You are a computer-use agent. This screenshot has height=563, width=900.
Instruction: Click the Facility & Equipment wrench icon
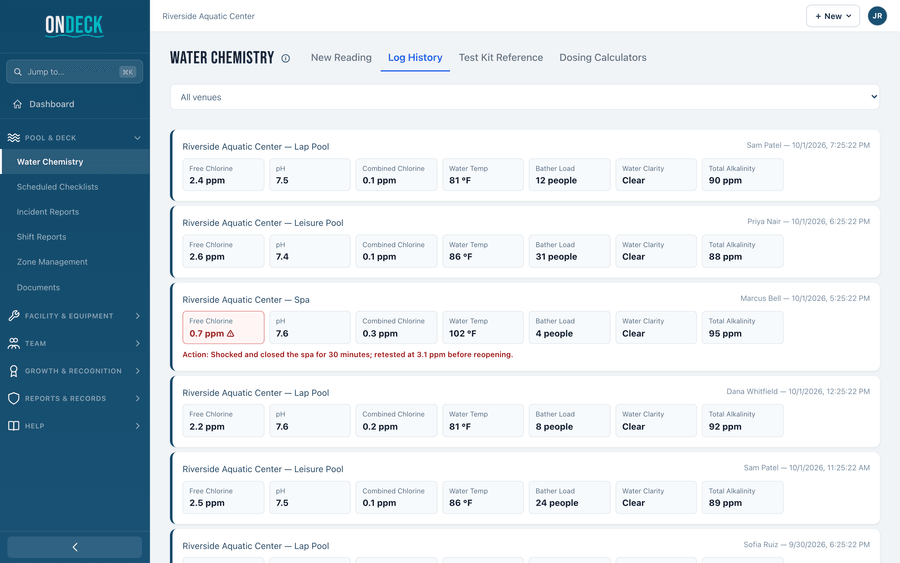[x=14, y=316]
